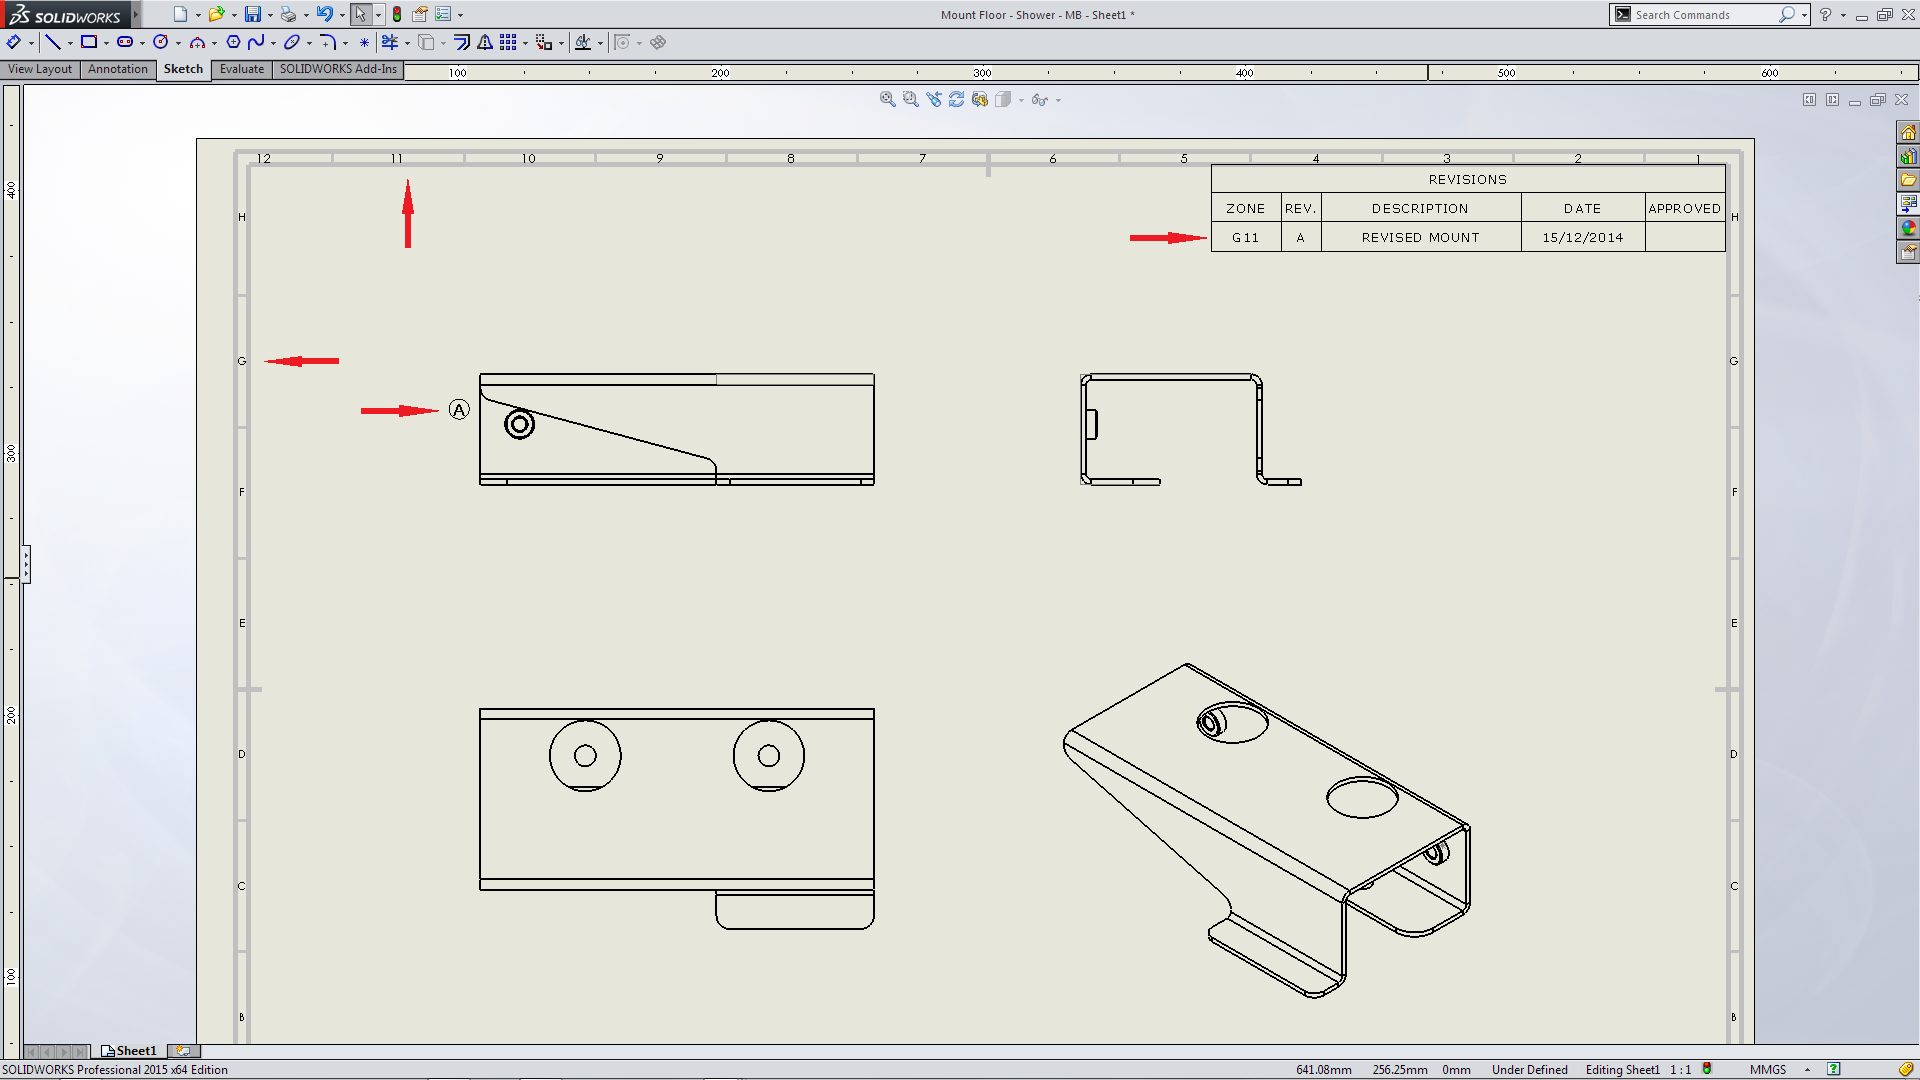This screenshot has width=1920, height=1080.
Task: Switch to the Annotation tab
Action: click(117, 69)
